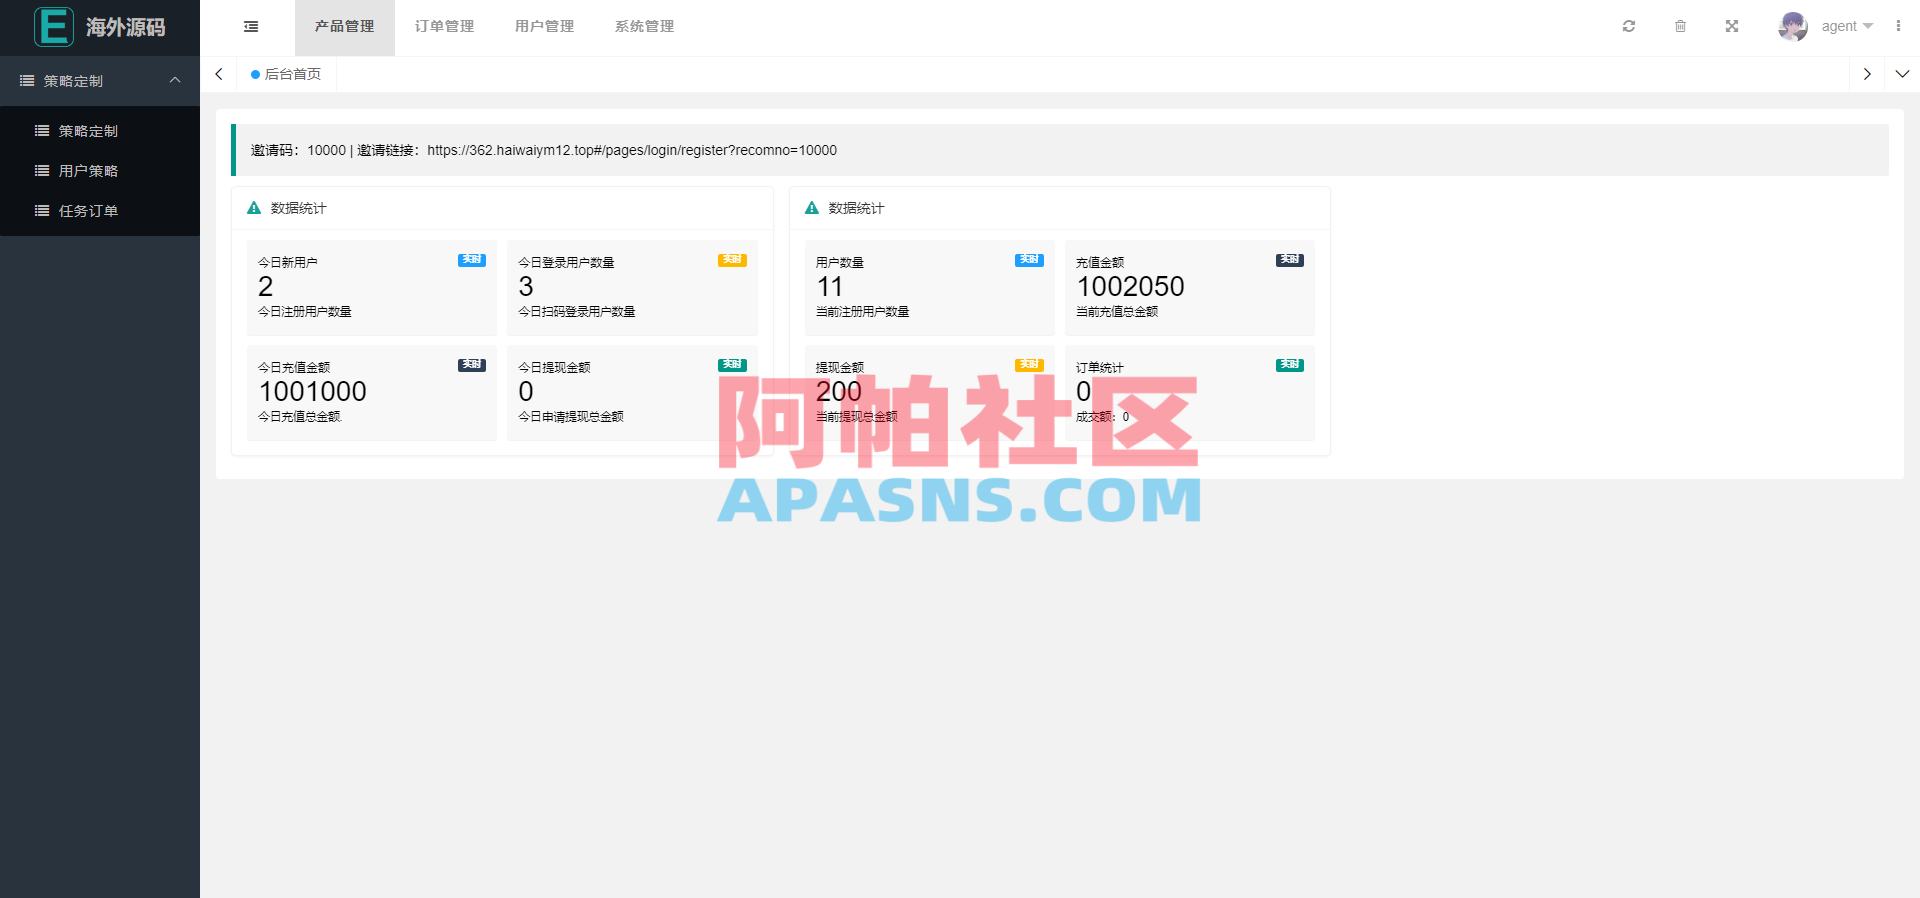
Task: Select the 后台首页 tab
Action: click(287, 74)
